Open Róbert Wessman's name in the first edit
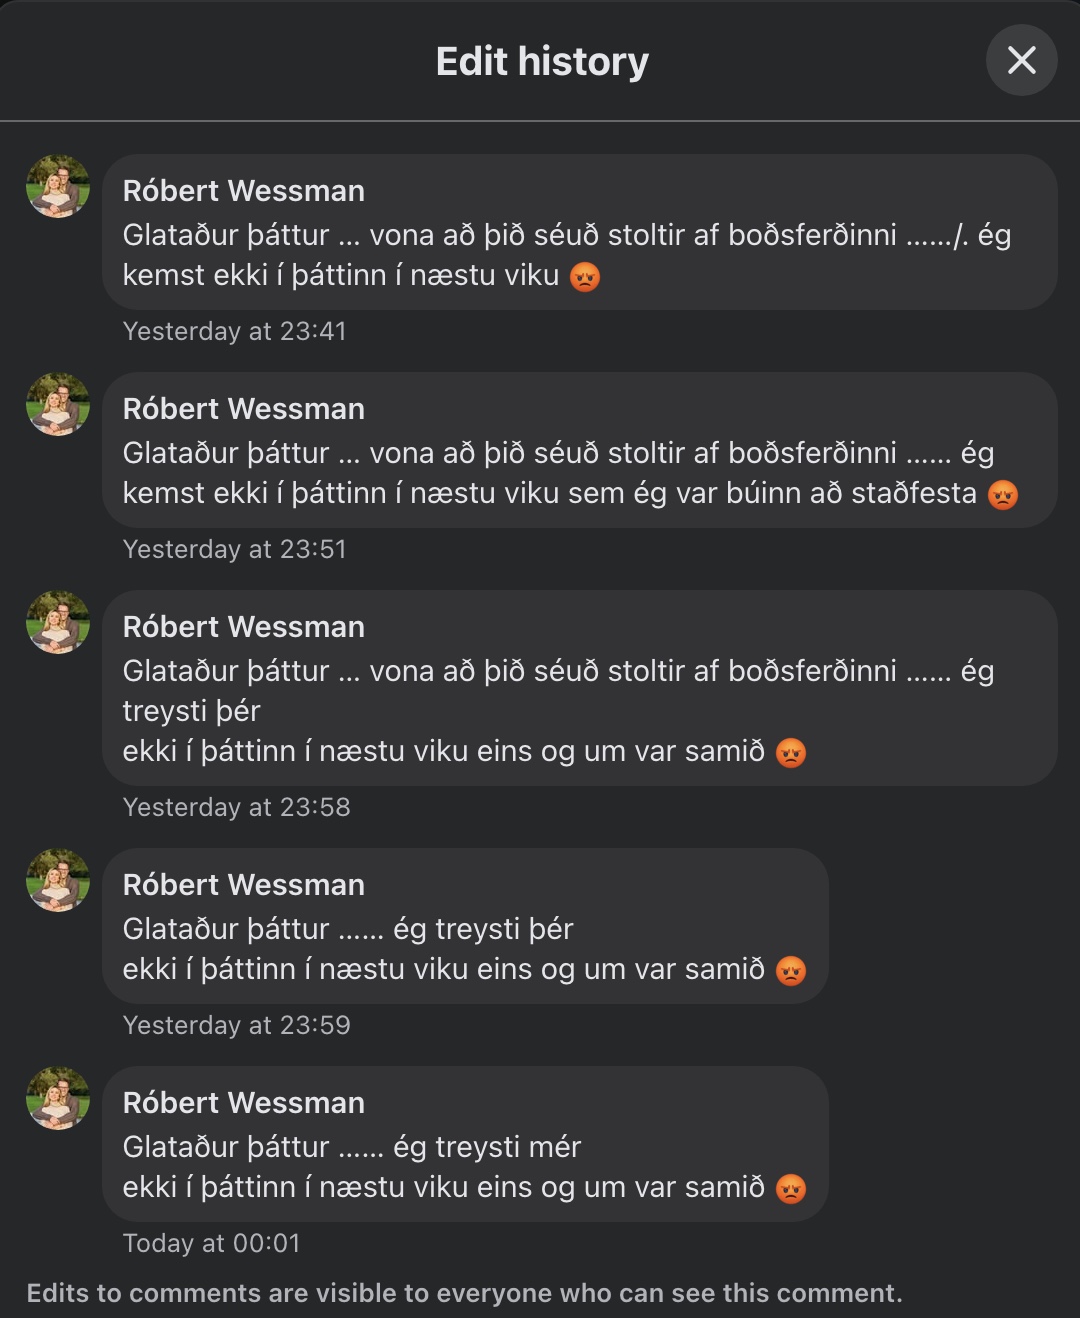Viewport: 1080px width, 1318px height. coord(243,191)
